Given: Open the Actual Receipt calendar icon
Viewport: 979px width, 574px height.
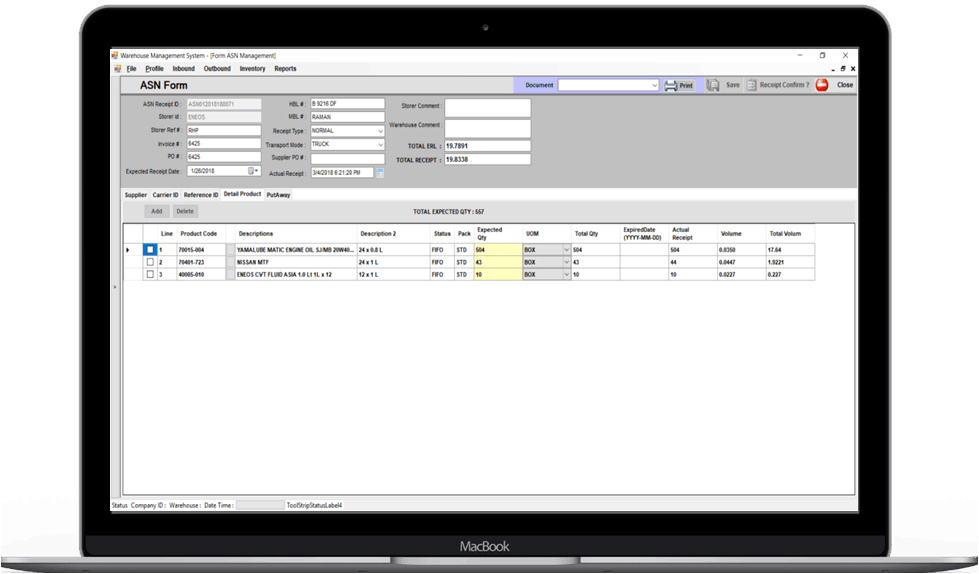Looking at the screenshot, I should [380, 173].
